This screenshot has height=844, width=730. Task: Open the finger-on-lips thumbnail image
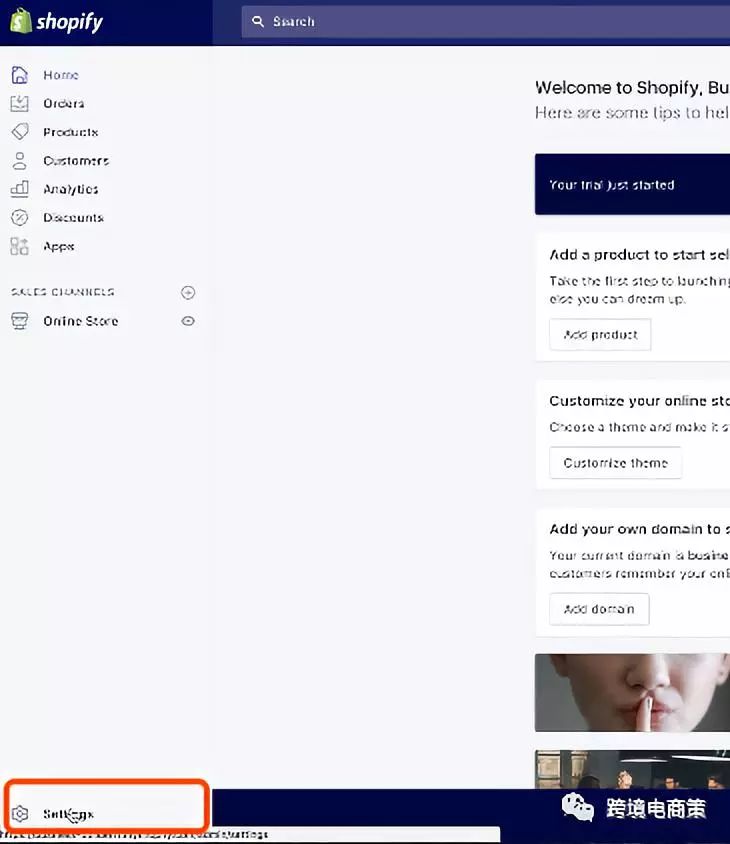tap(632, 692)
